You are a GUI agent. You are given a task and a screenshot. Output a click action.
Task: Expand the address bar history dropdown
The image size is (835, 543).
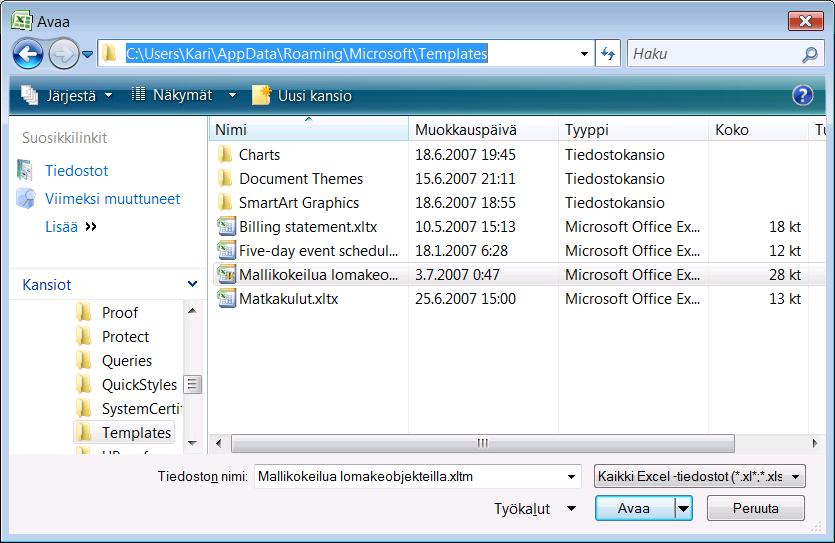[584, 54]
